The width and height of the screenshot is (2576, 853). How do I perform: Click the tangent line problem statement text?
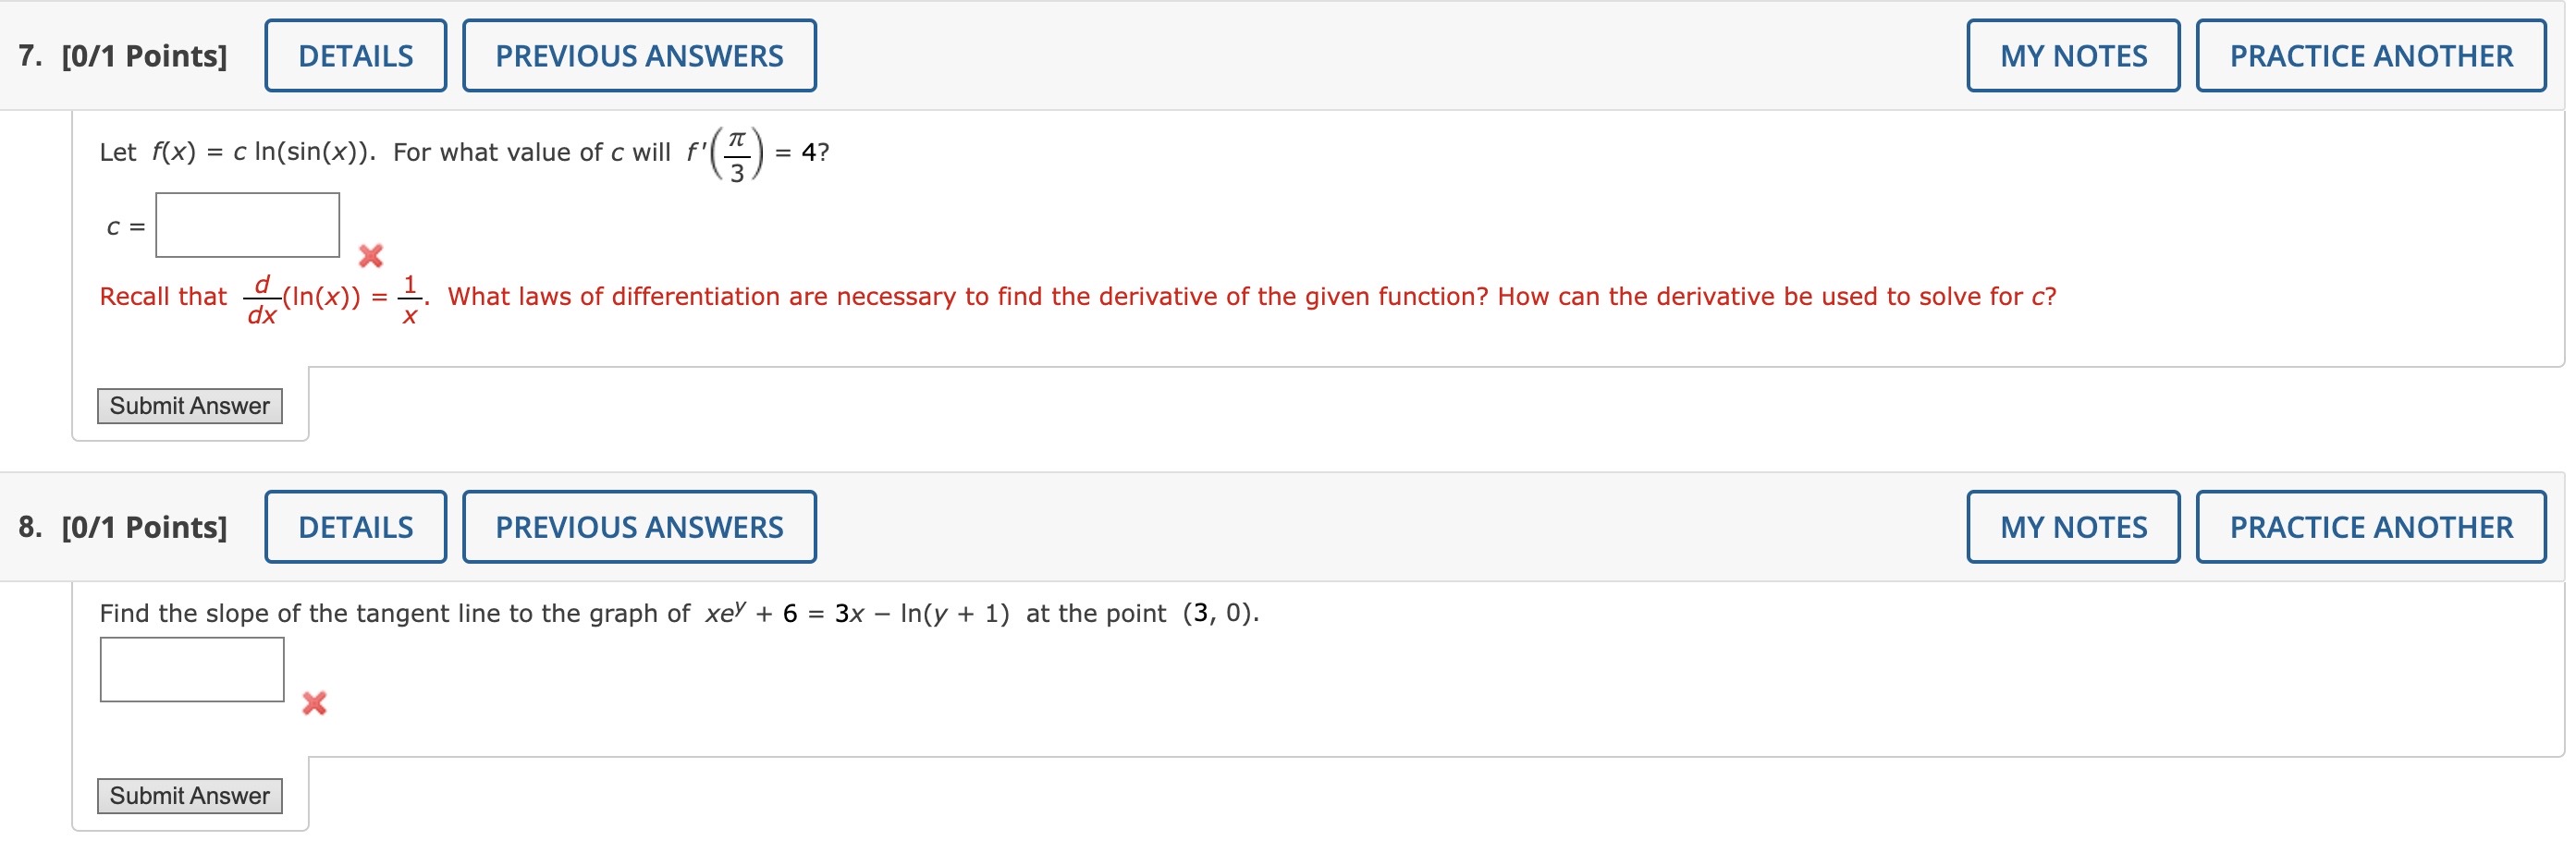pos(678,613)
